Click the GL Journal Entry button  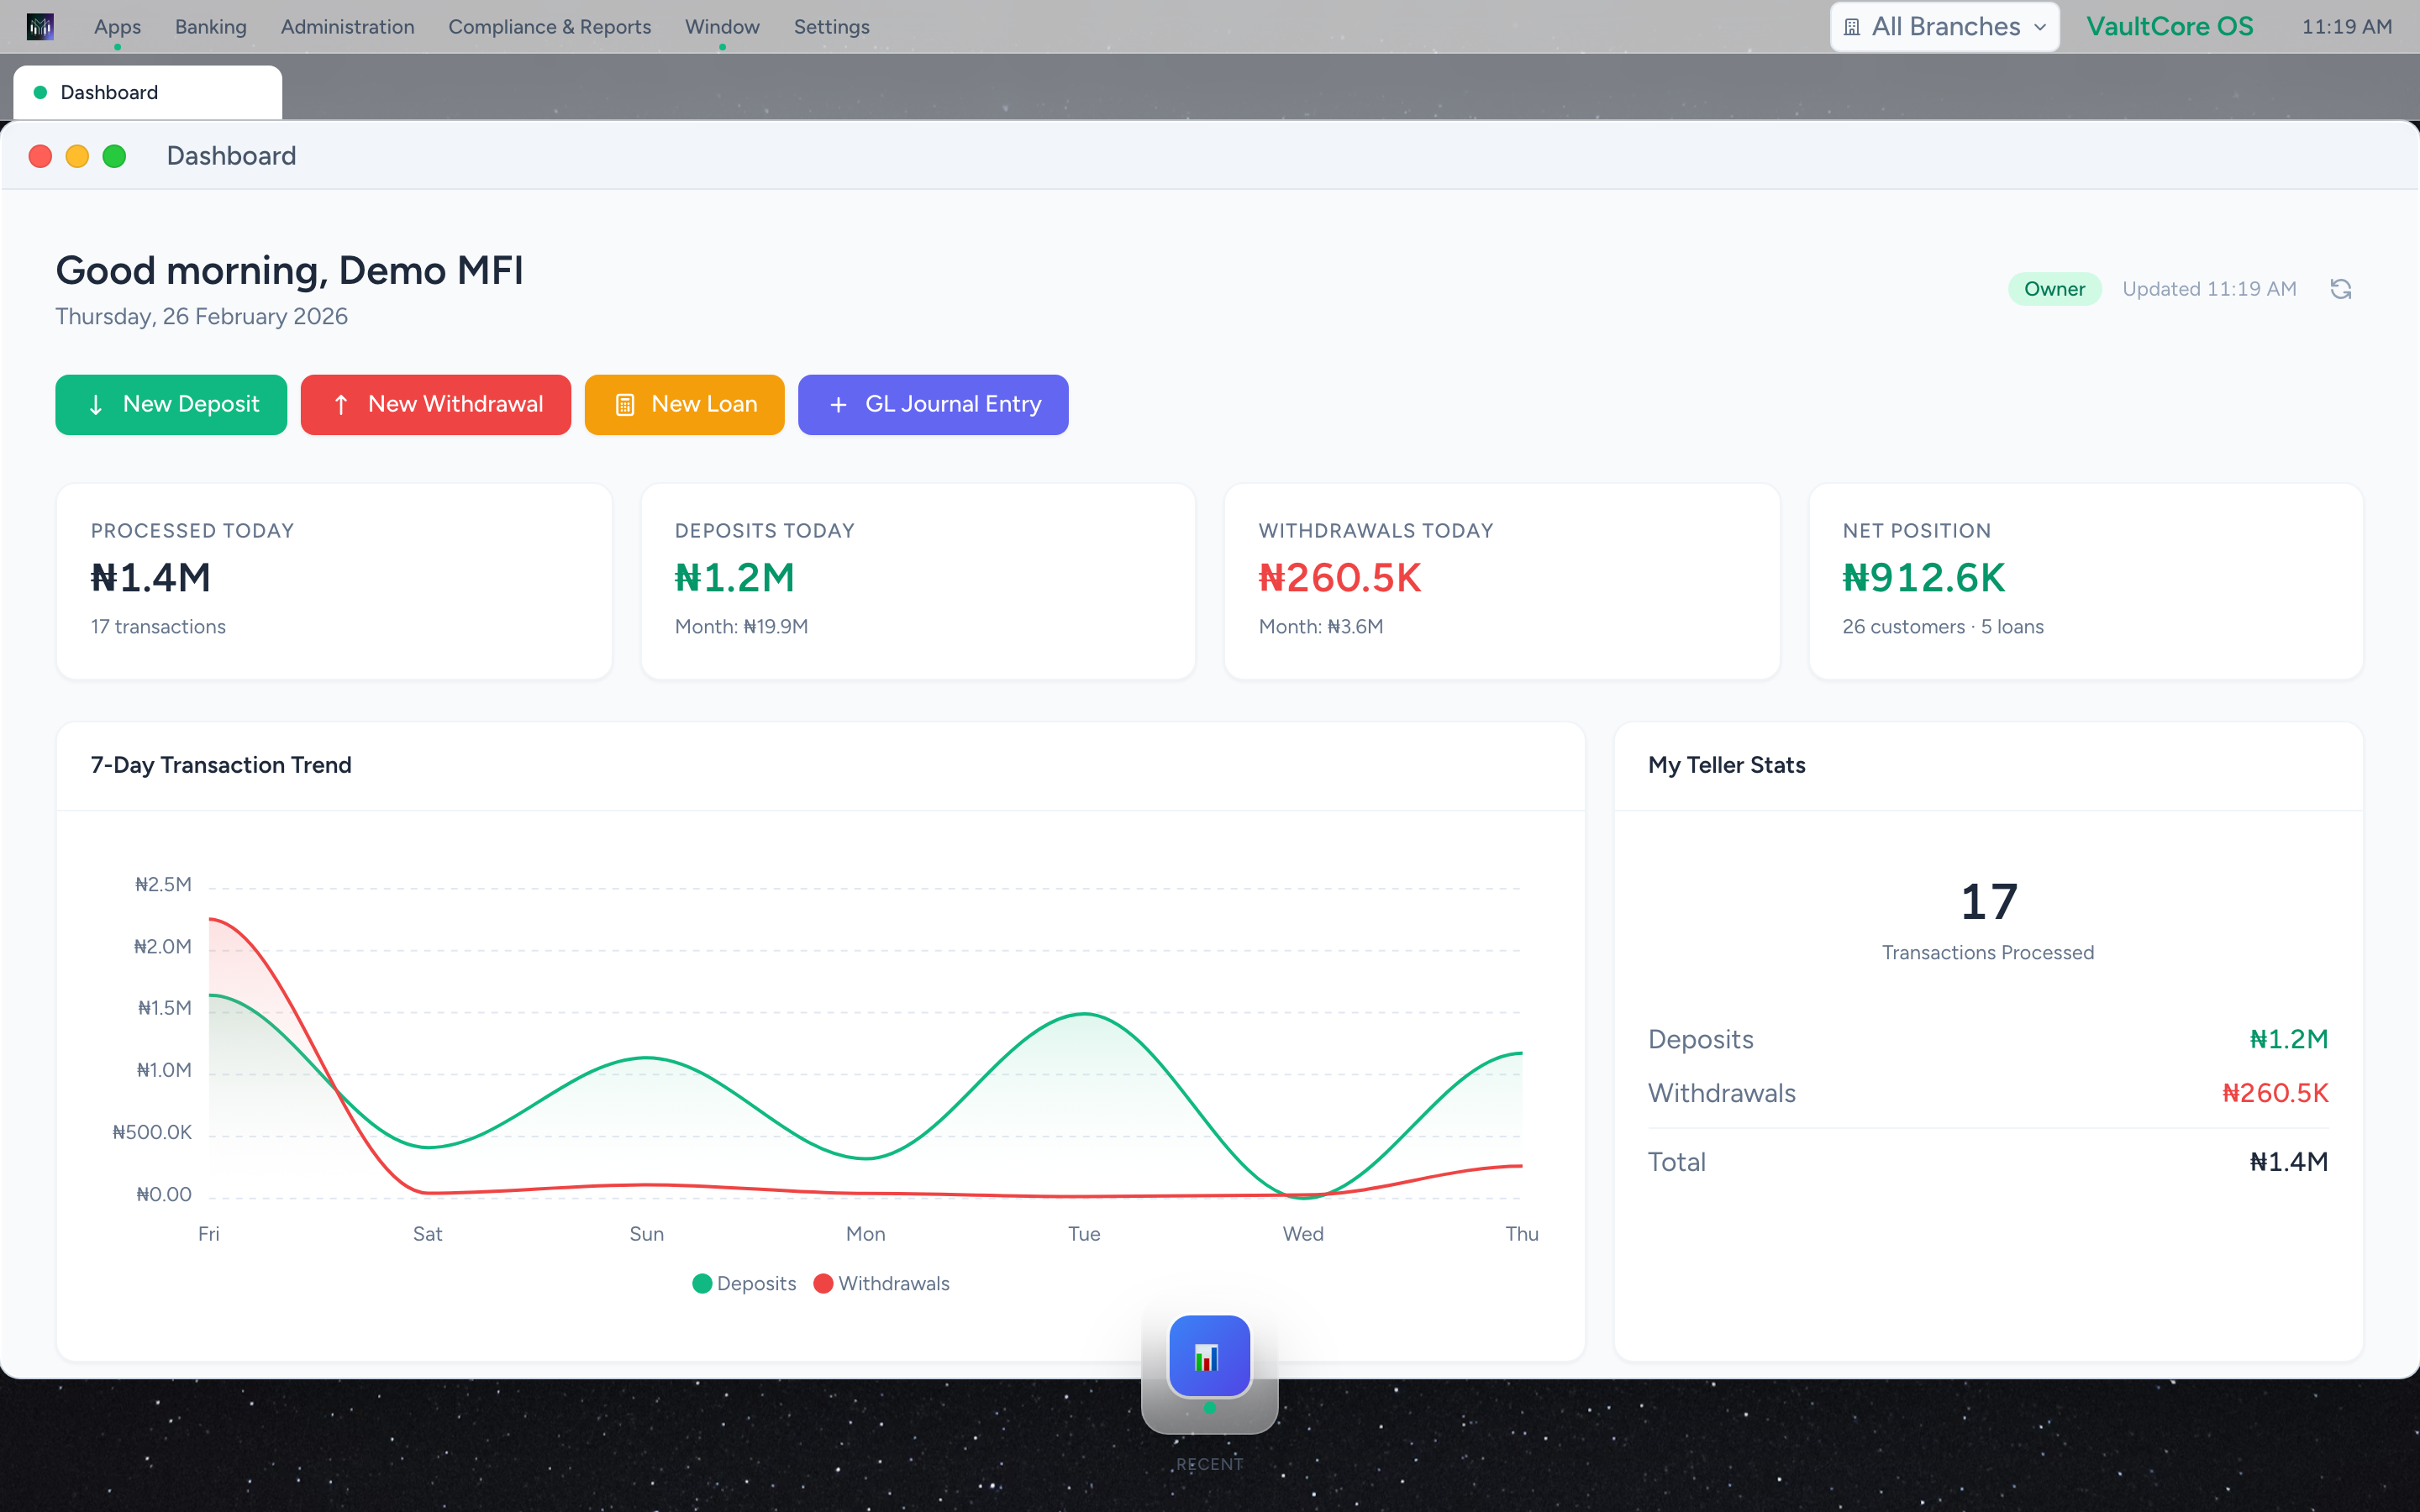pyautogui.click(x=933, y=404)
